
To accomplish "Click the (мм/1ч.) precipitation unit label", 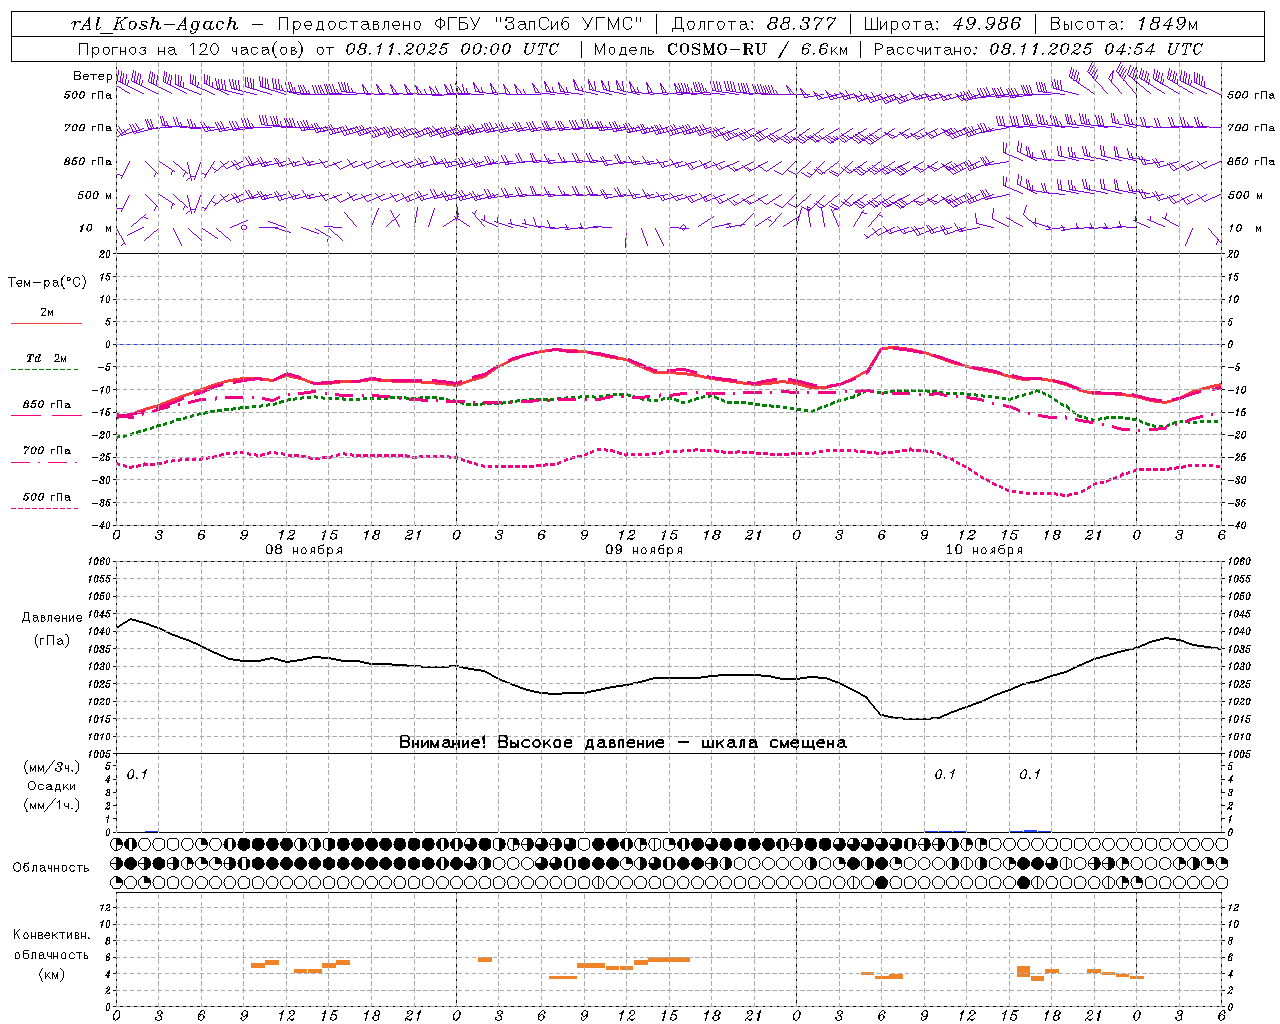I will 52,805.
